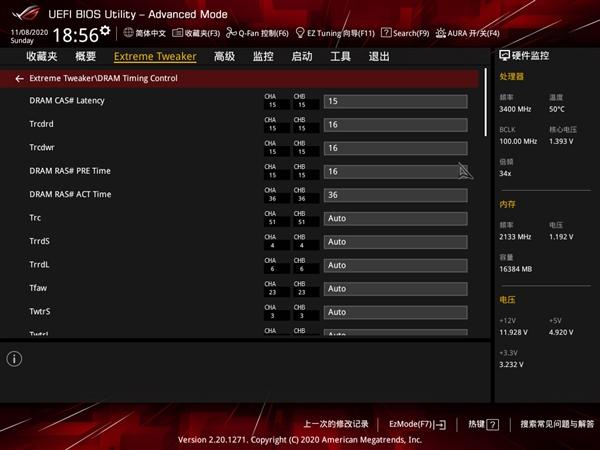Select DRAM RAS# PRE Time label

coord(70,171)
